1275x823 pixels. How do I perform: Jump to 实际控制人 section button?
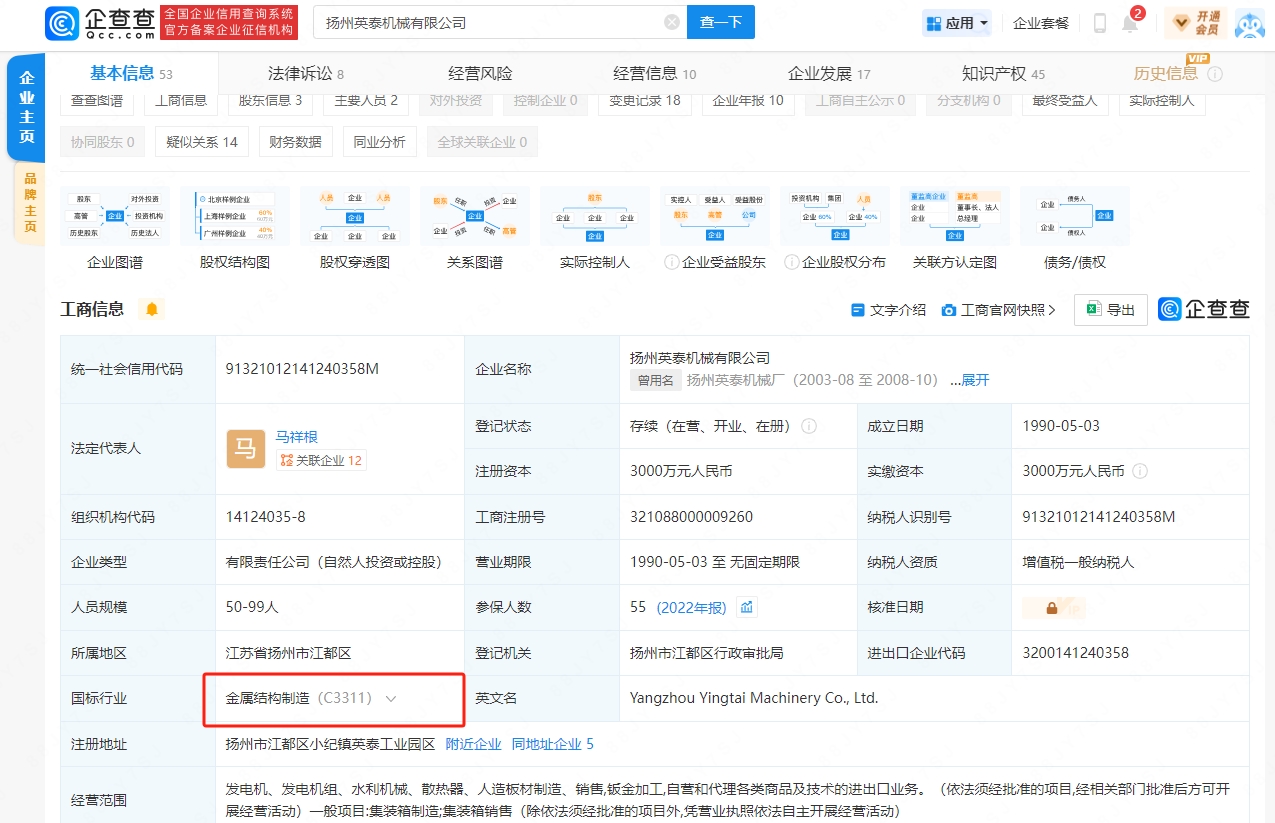(1162, 101)
